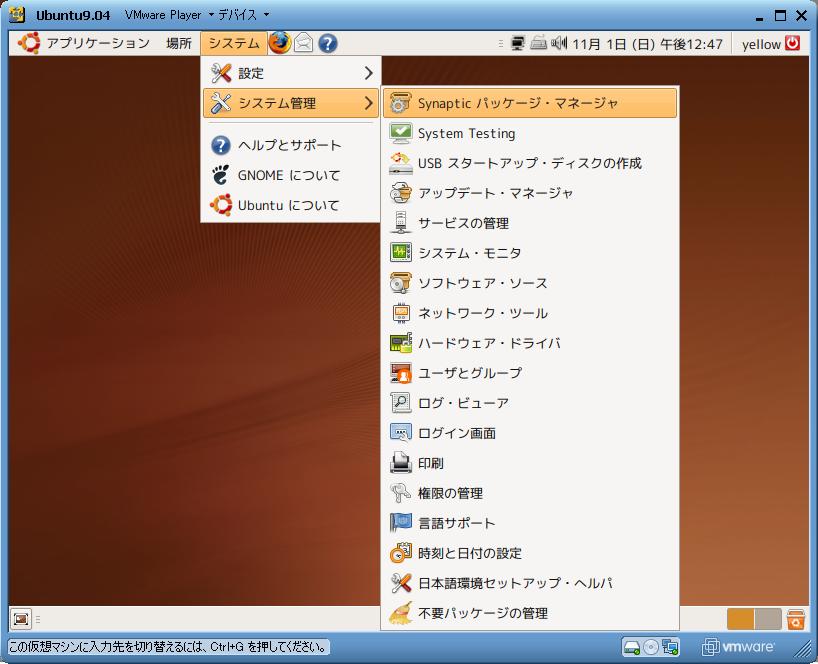818x664 pixels.
Task: Open the デバイス dropdown in VMware title bar
Action: click(x=243, y=15)
